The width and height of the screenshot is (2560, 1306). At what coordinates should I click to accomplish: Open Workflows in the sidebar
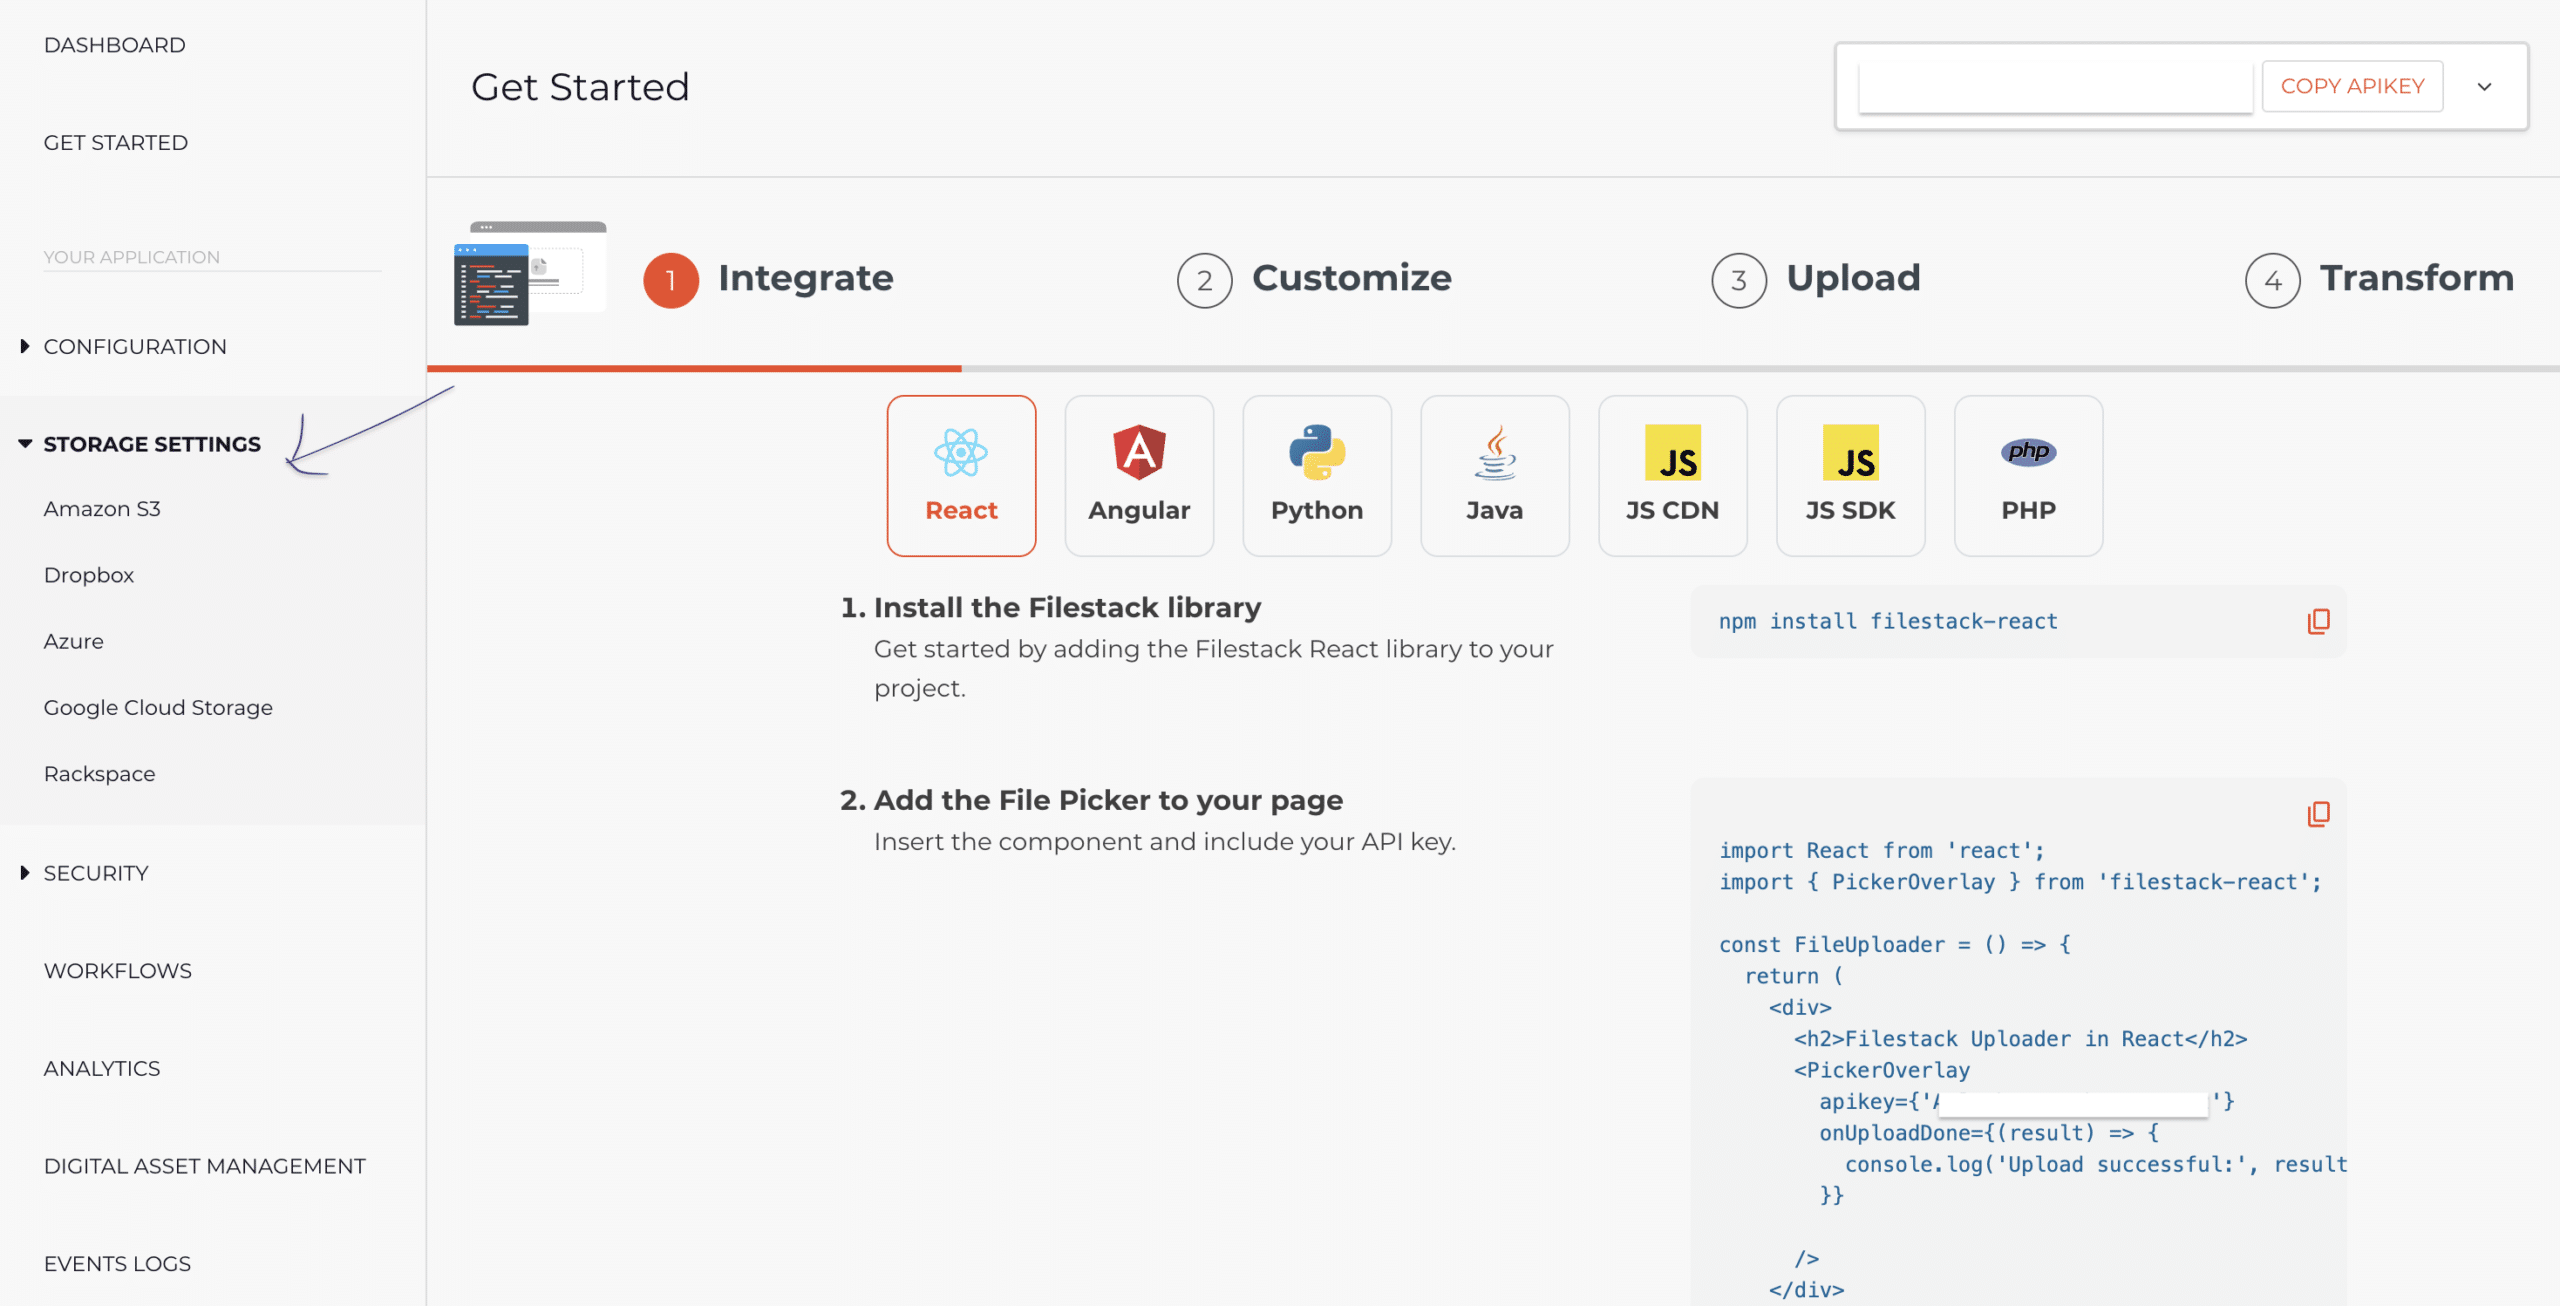(x=118, y=970)
